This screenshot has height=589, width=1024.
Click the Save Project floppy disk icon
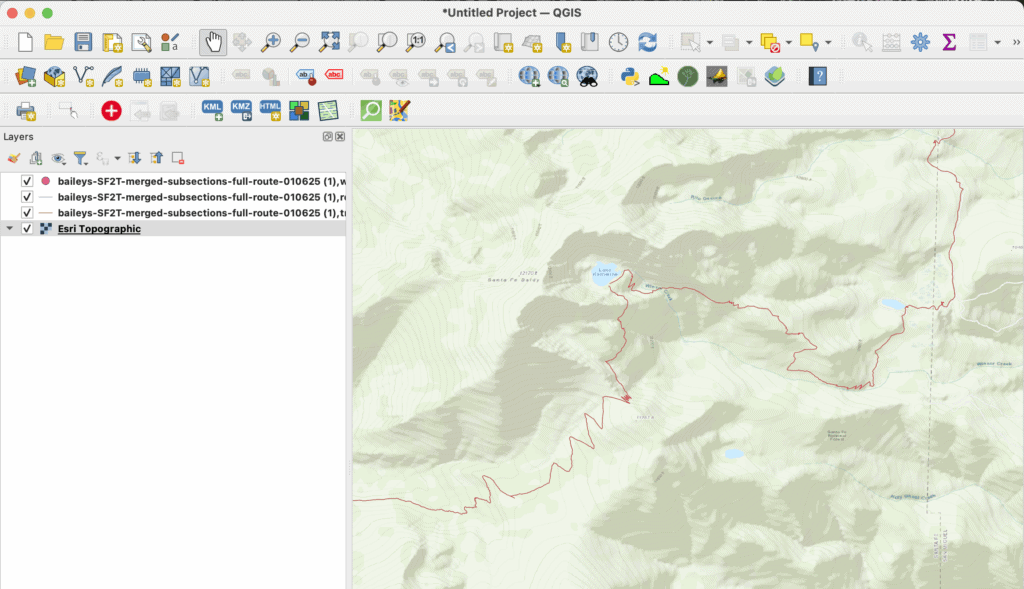point(83,42)
